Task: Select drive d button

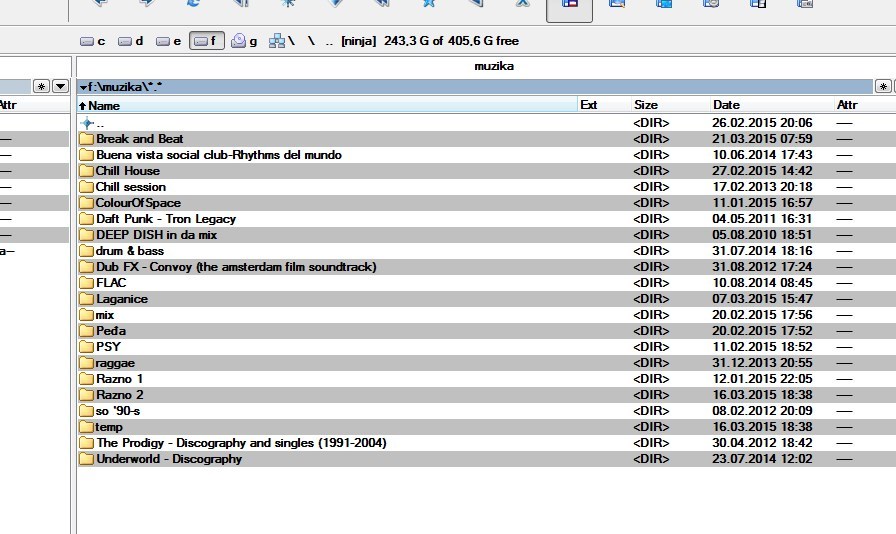Action: pos(130,41)
